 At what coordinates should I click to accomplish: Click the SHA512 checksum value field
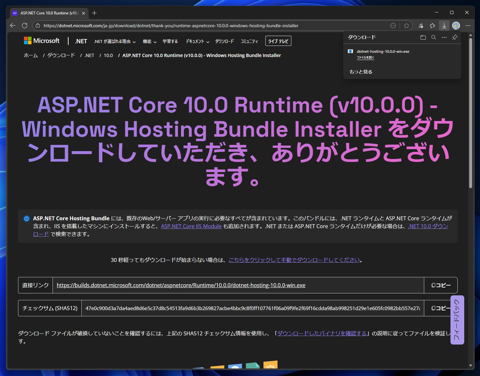tap(252, 308)
